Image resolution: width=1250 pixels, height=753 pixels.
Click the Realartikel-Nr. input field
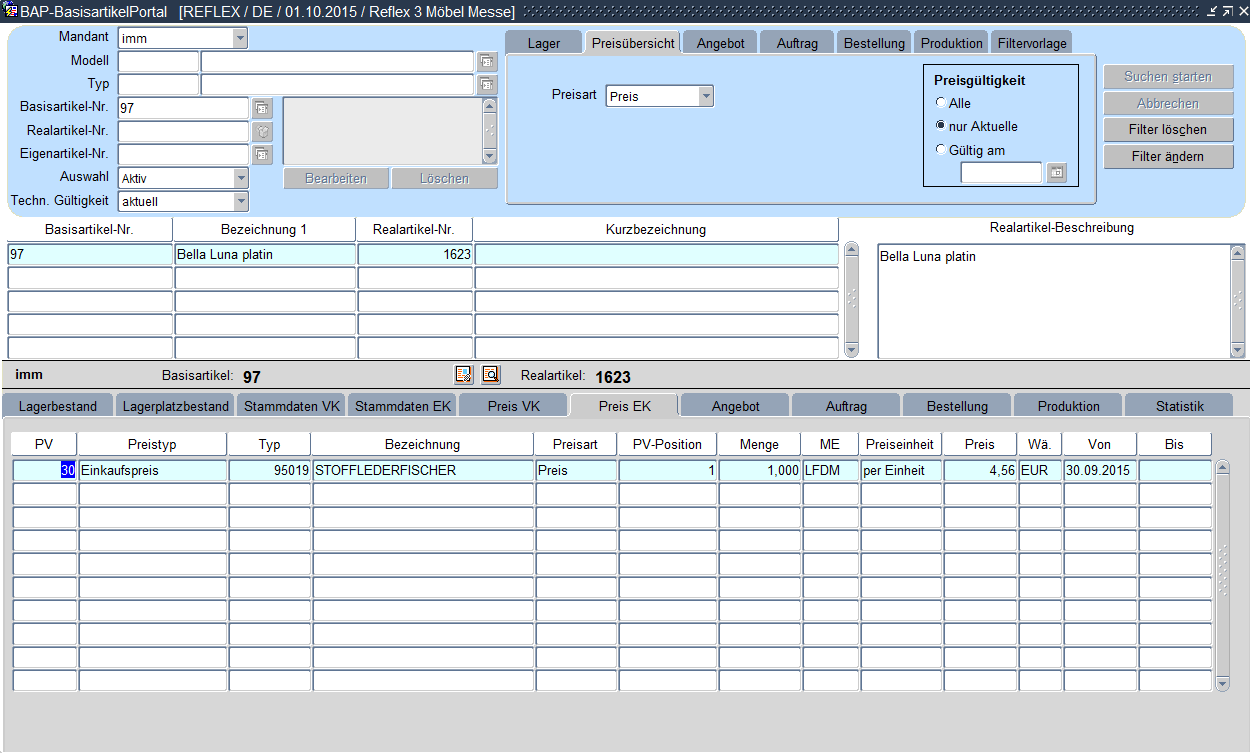point(183,131)
